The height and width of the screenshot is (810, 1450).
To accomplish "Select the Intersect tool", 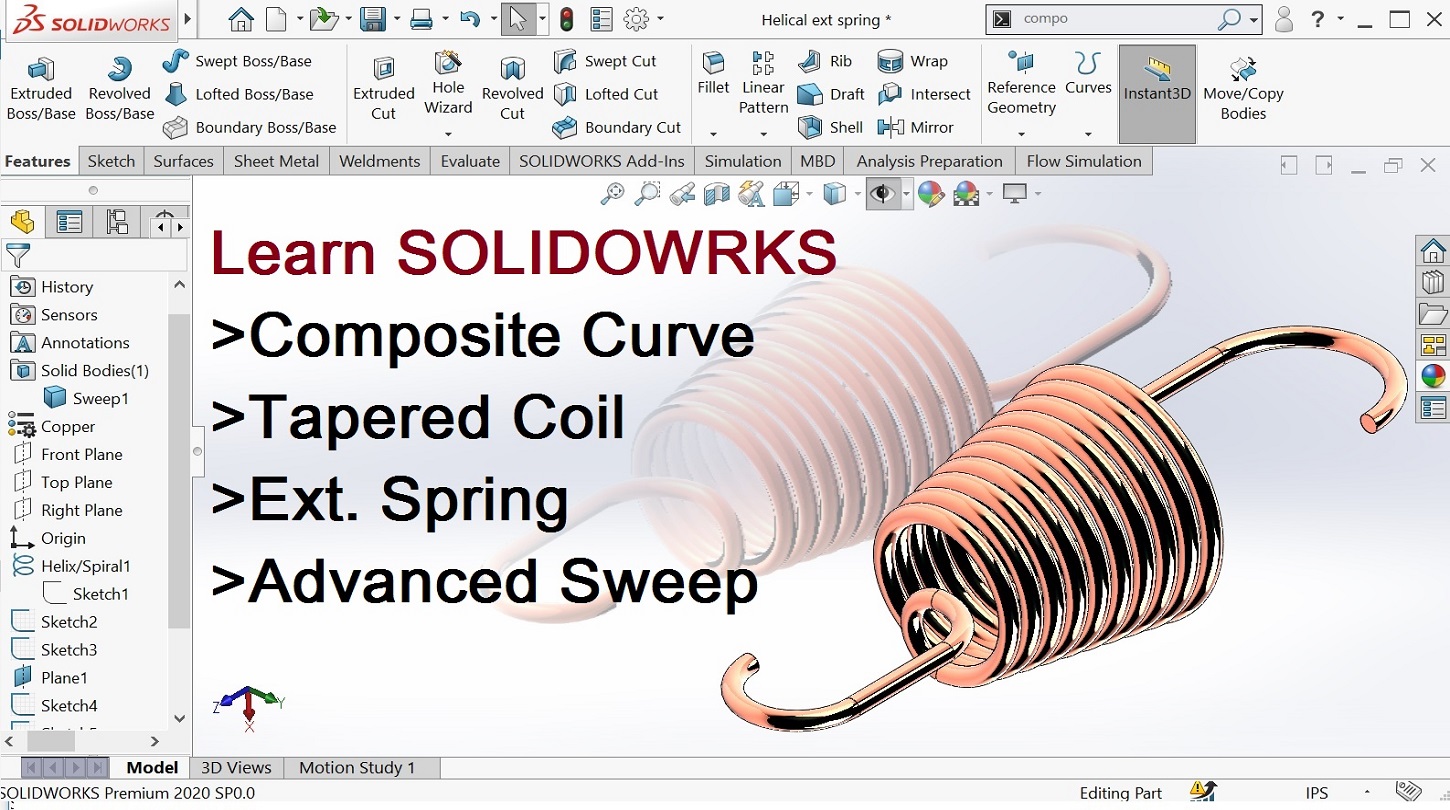I will 924,94.
